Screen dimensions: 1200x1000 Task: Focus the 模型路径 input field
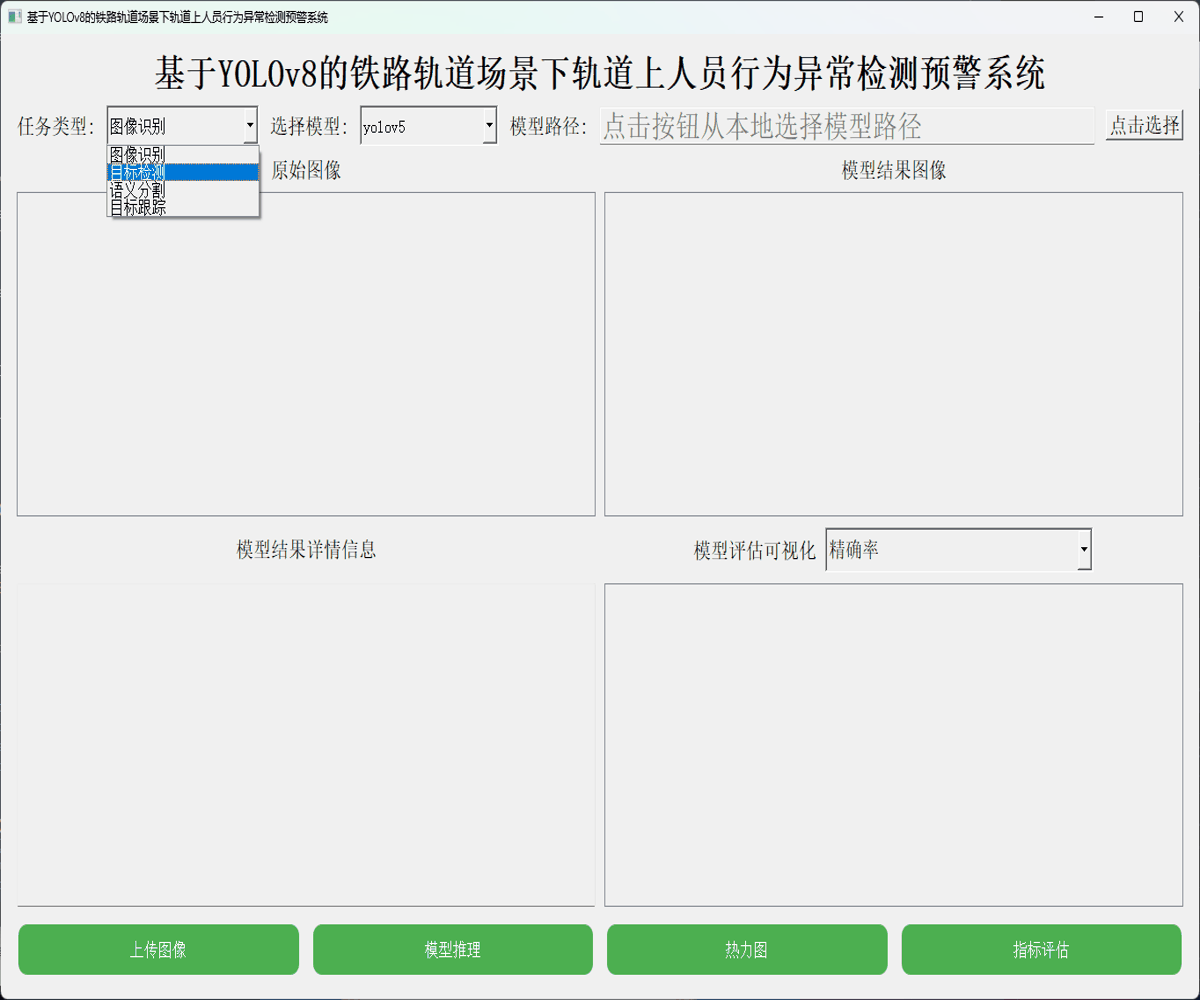tap(847, 126)
